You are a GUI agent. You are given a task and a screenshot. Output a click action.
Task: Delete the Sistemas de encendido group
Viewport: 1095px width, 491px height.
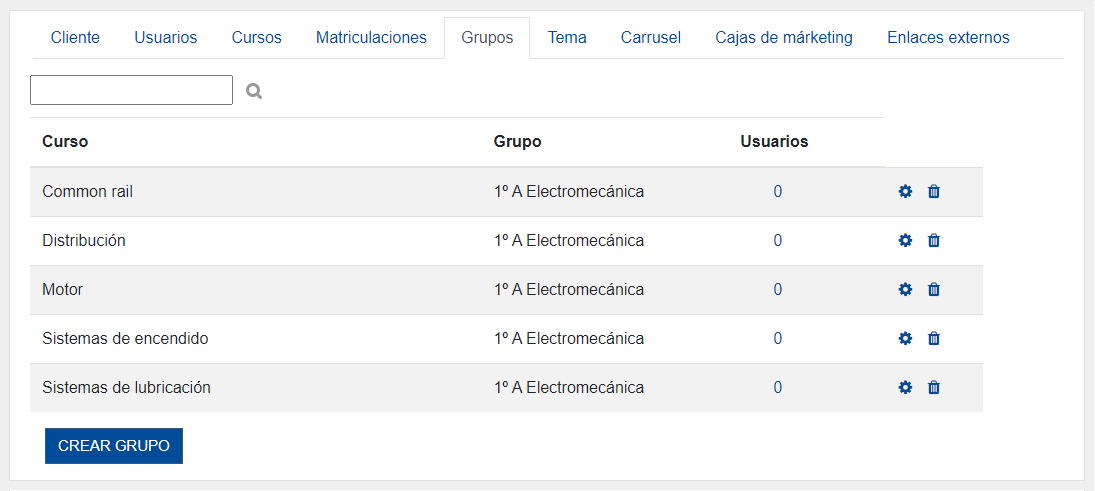coord(934,338)
